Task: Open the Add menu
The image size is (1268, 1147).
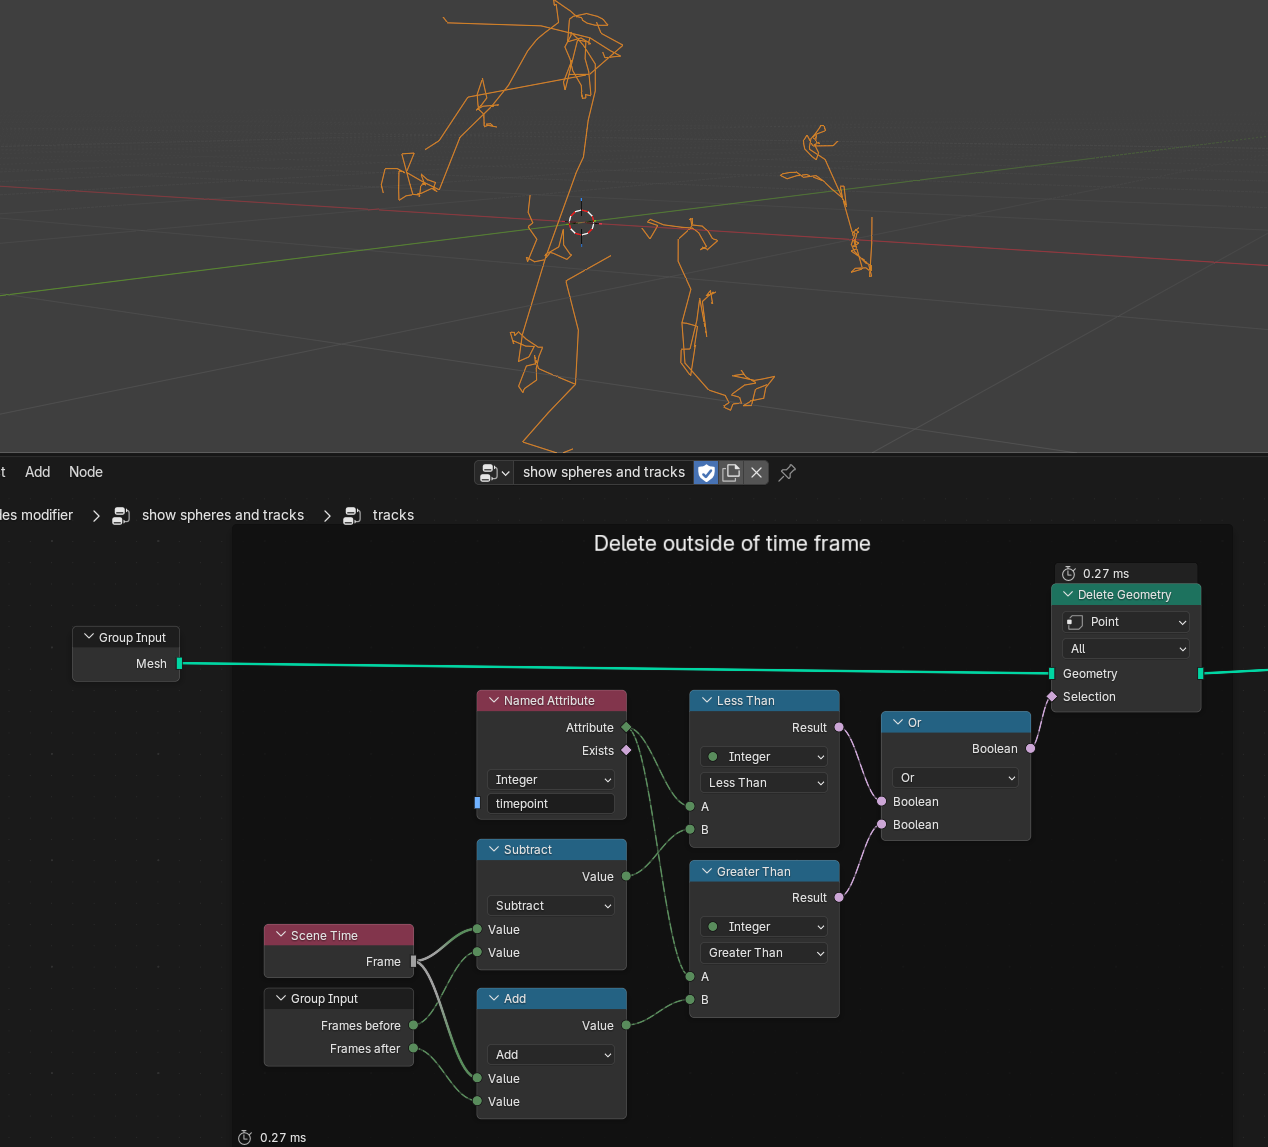Action: [x=38, y=472]
